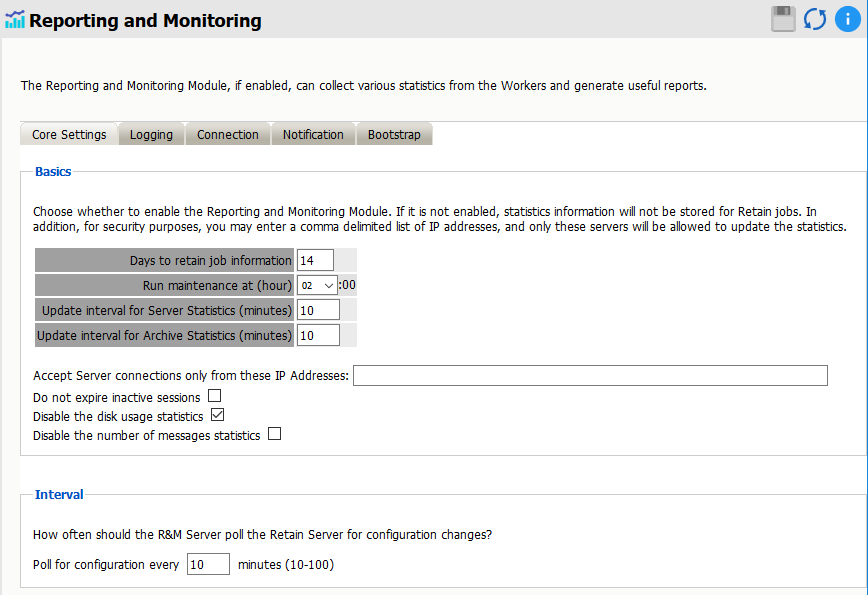Click the Basics section heading
This screenshot has width=868, height=595.
pyautogui.click(x=53, y=172)
